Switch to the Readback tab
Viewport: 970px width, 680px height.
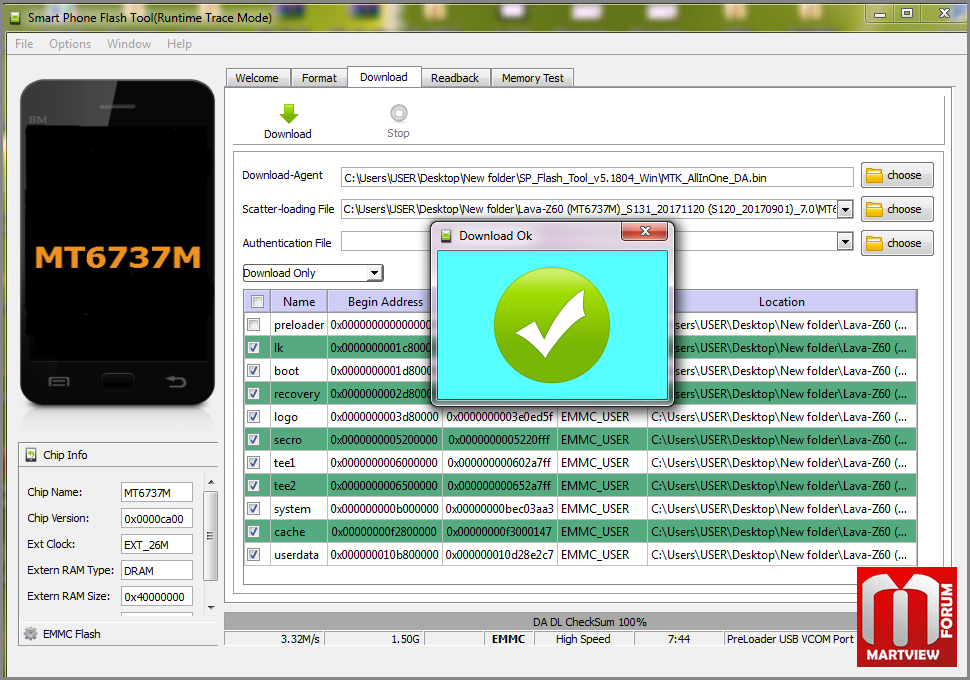coord(455,78)
